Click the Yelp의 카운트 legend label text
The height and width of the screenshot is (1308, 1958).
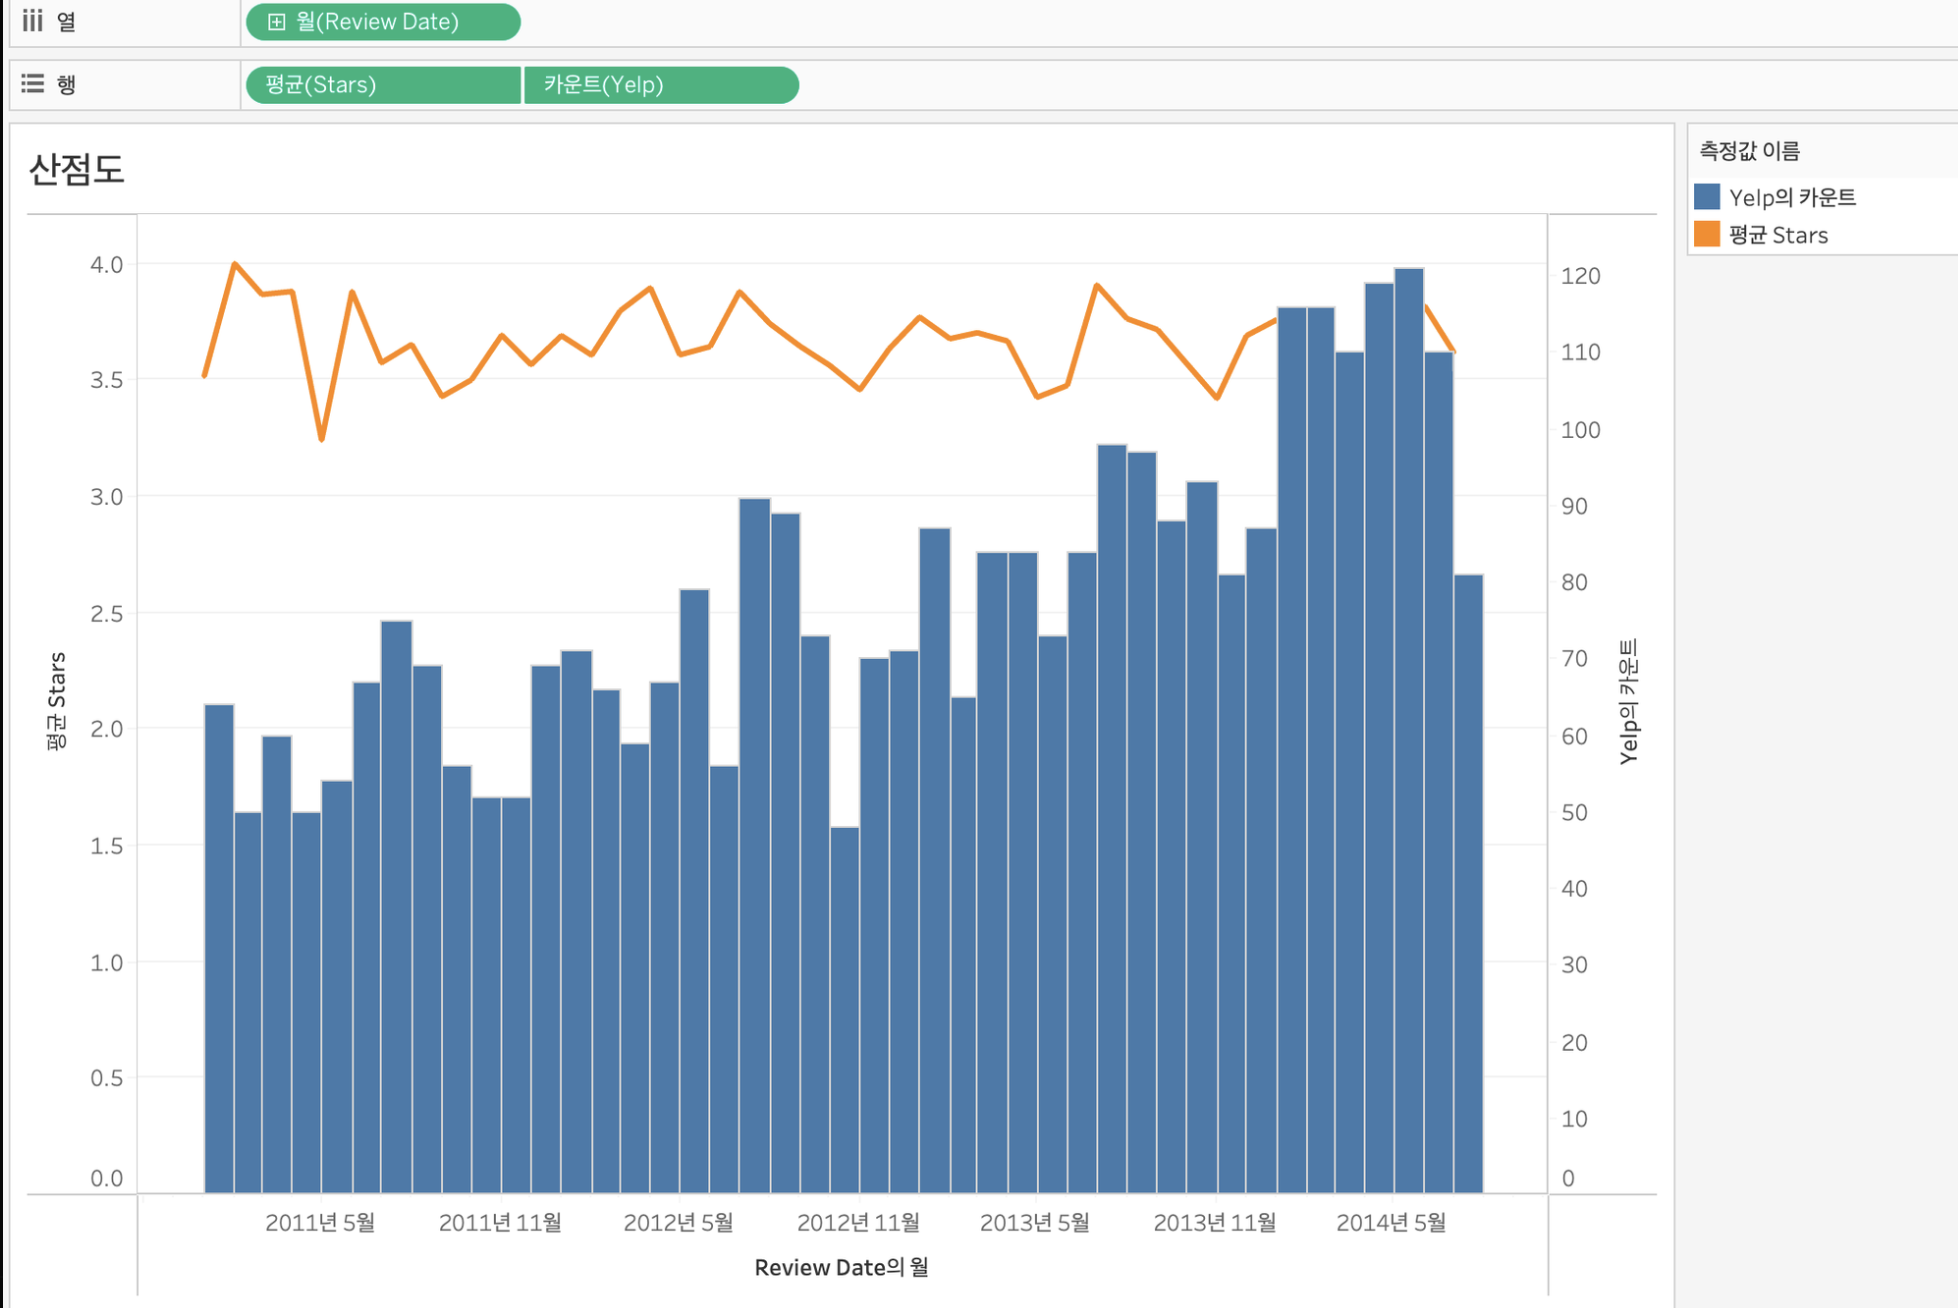pos(1792,198)
